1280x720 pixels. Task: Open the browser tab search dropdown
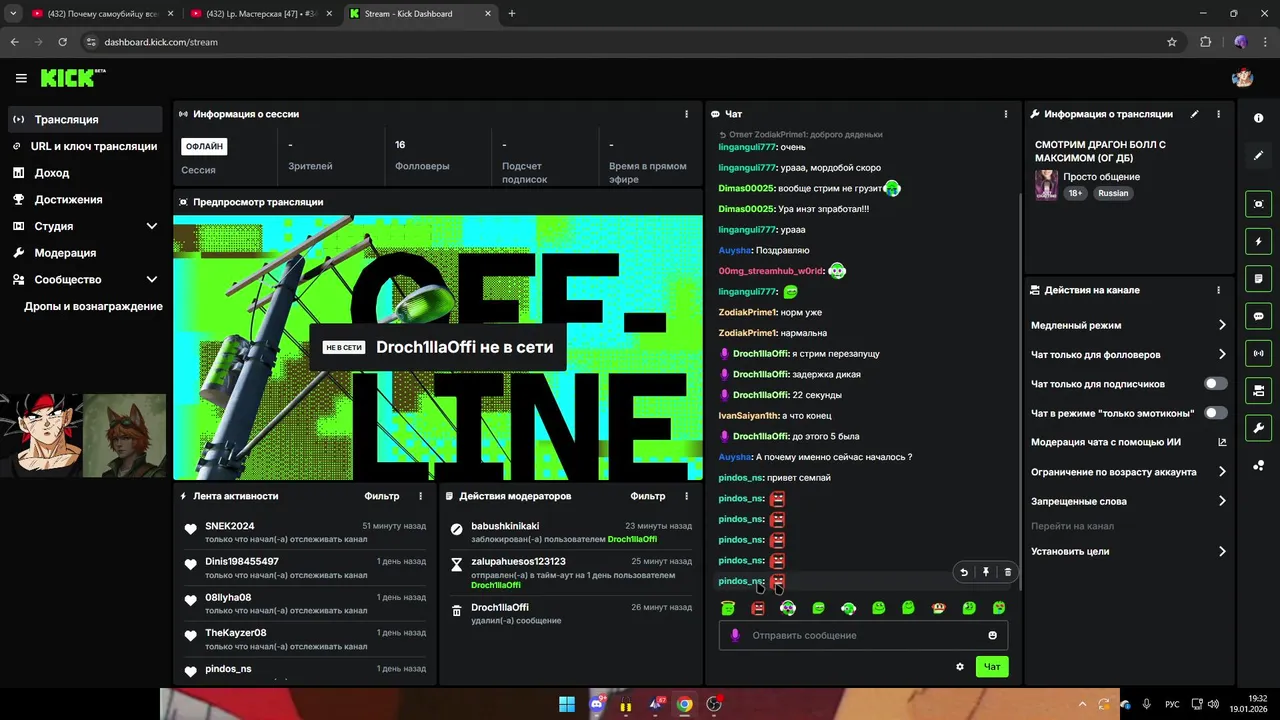point(13,14)
